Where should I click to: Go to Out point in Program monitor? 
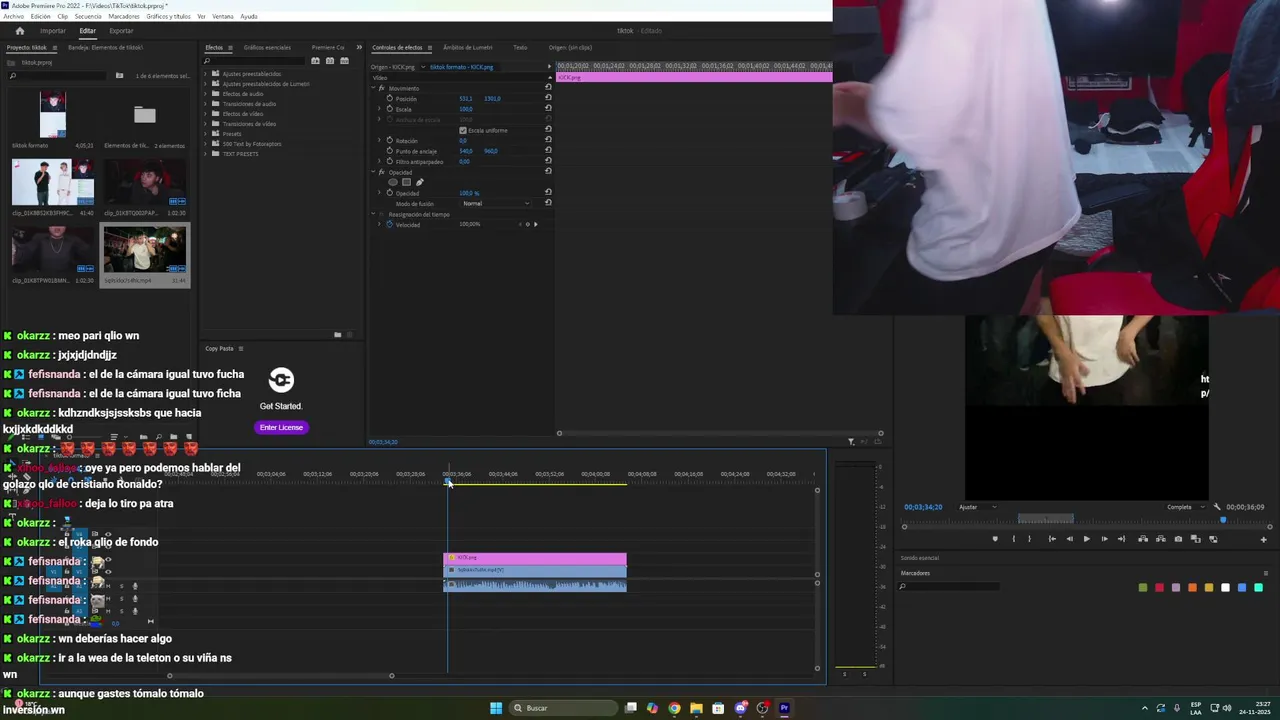tap(1121, 539)
